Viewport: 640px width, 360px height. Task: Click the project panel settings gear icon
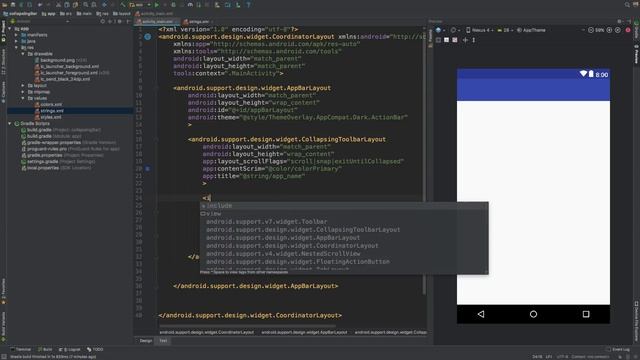coord(120,21)
